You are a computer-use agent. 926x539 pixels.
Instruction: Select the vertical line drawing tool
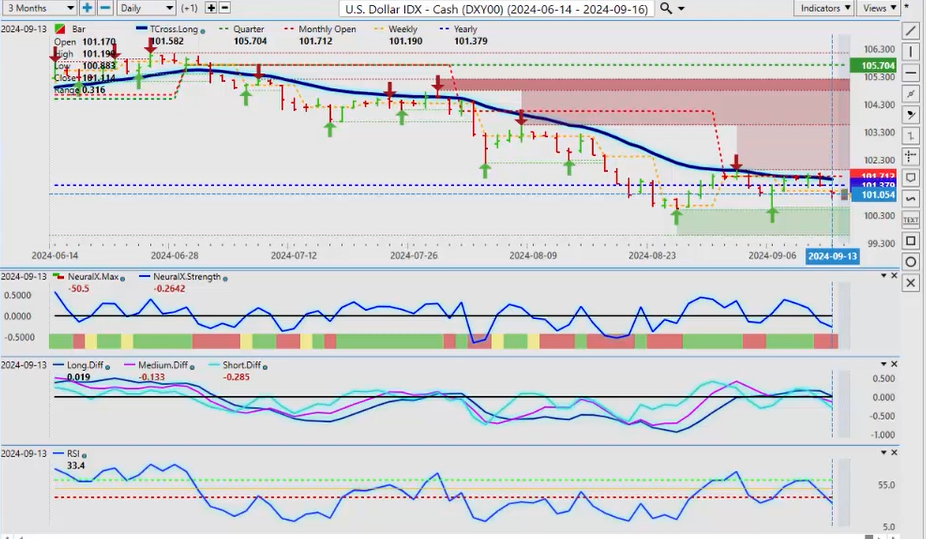(x=911, y=52)
